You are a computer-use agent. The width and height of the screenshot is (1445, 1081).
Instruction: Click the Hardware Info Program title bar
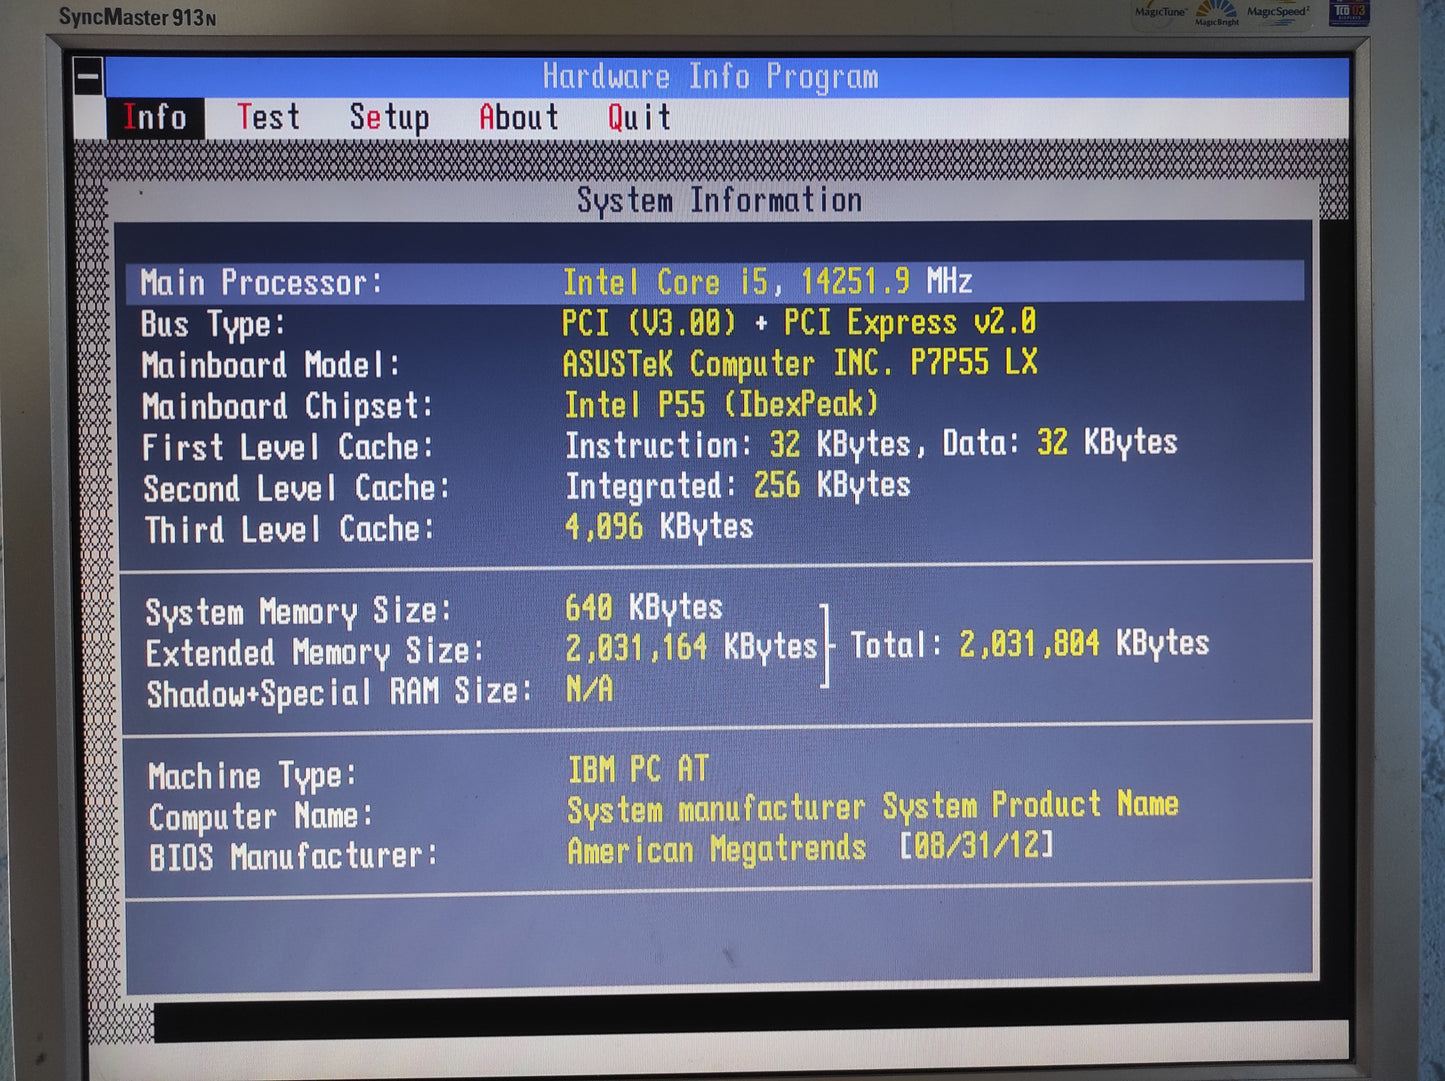710,77
